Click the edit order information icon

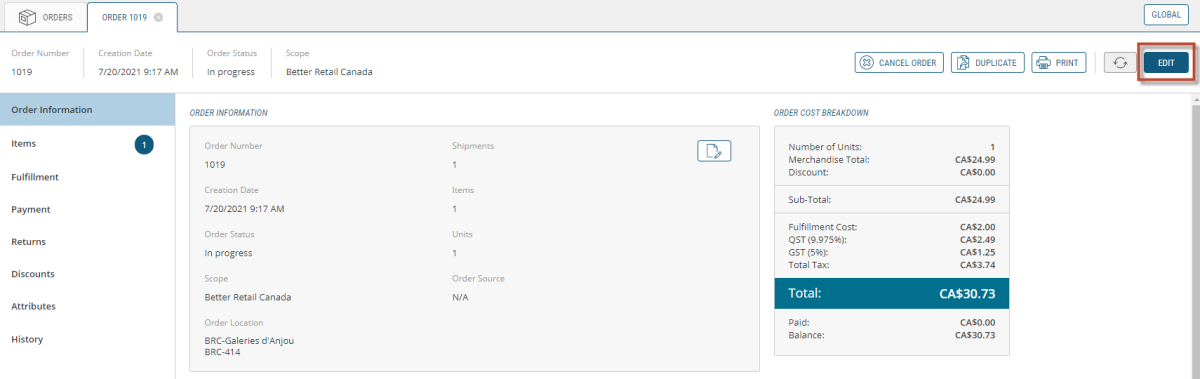[x=715, y=151]
